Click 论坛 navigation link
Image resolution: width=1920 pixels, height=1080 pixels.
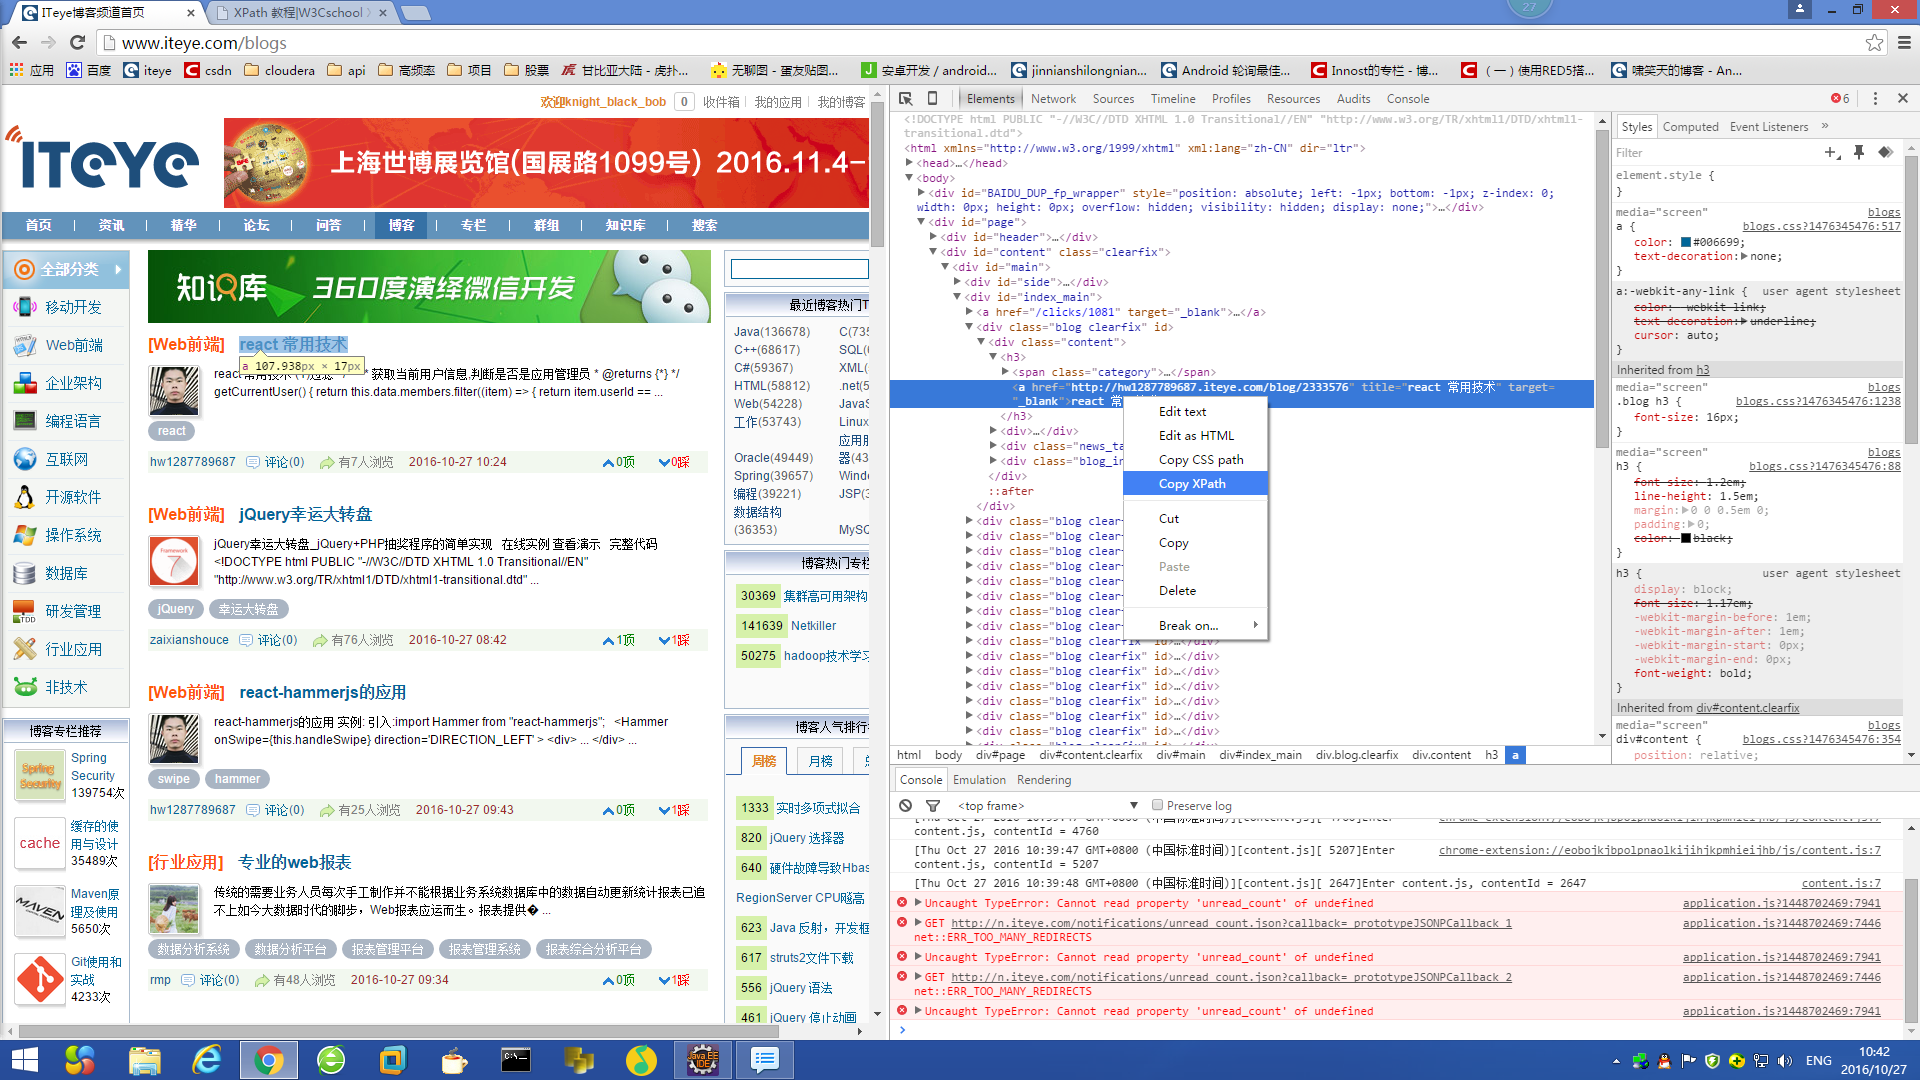point(256,225)
